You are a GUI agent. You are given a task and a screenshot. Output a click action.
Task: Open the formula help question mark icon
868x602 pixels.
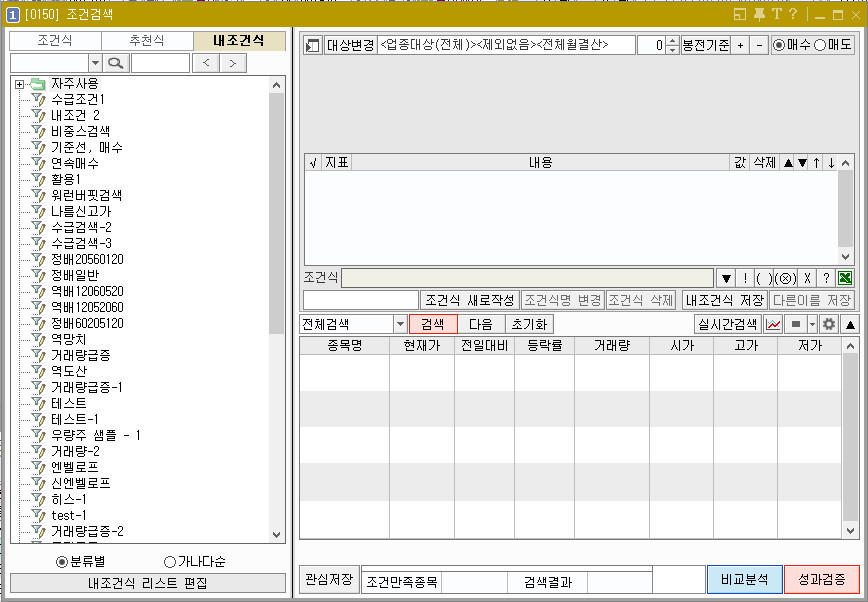click(x=827, y=278)
